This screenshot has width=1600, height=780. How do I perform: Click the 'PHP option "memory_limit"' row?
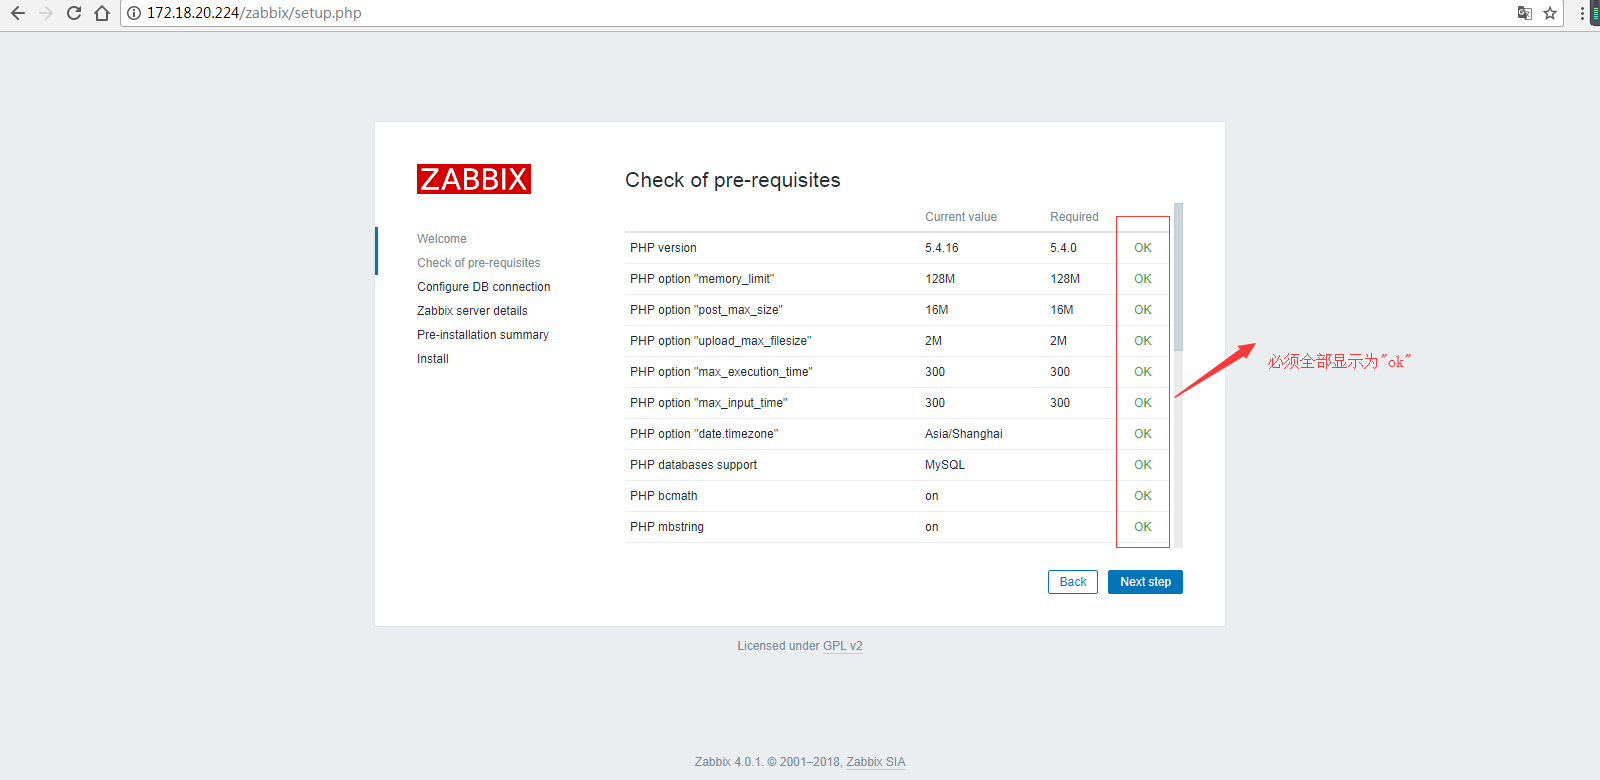click(x=899, y=279)
